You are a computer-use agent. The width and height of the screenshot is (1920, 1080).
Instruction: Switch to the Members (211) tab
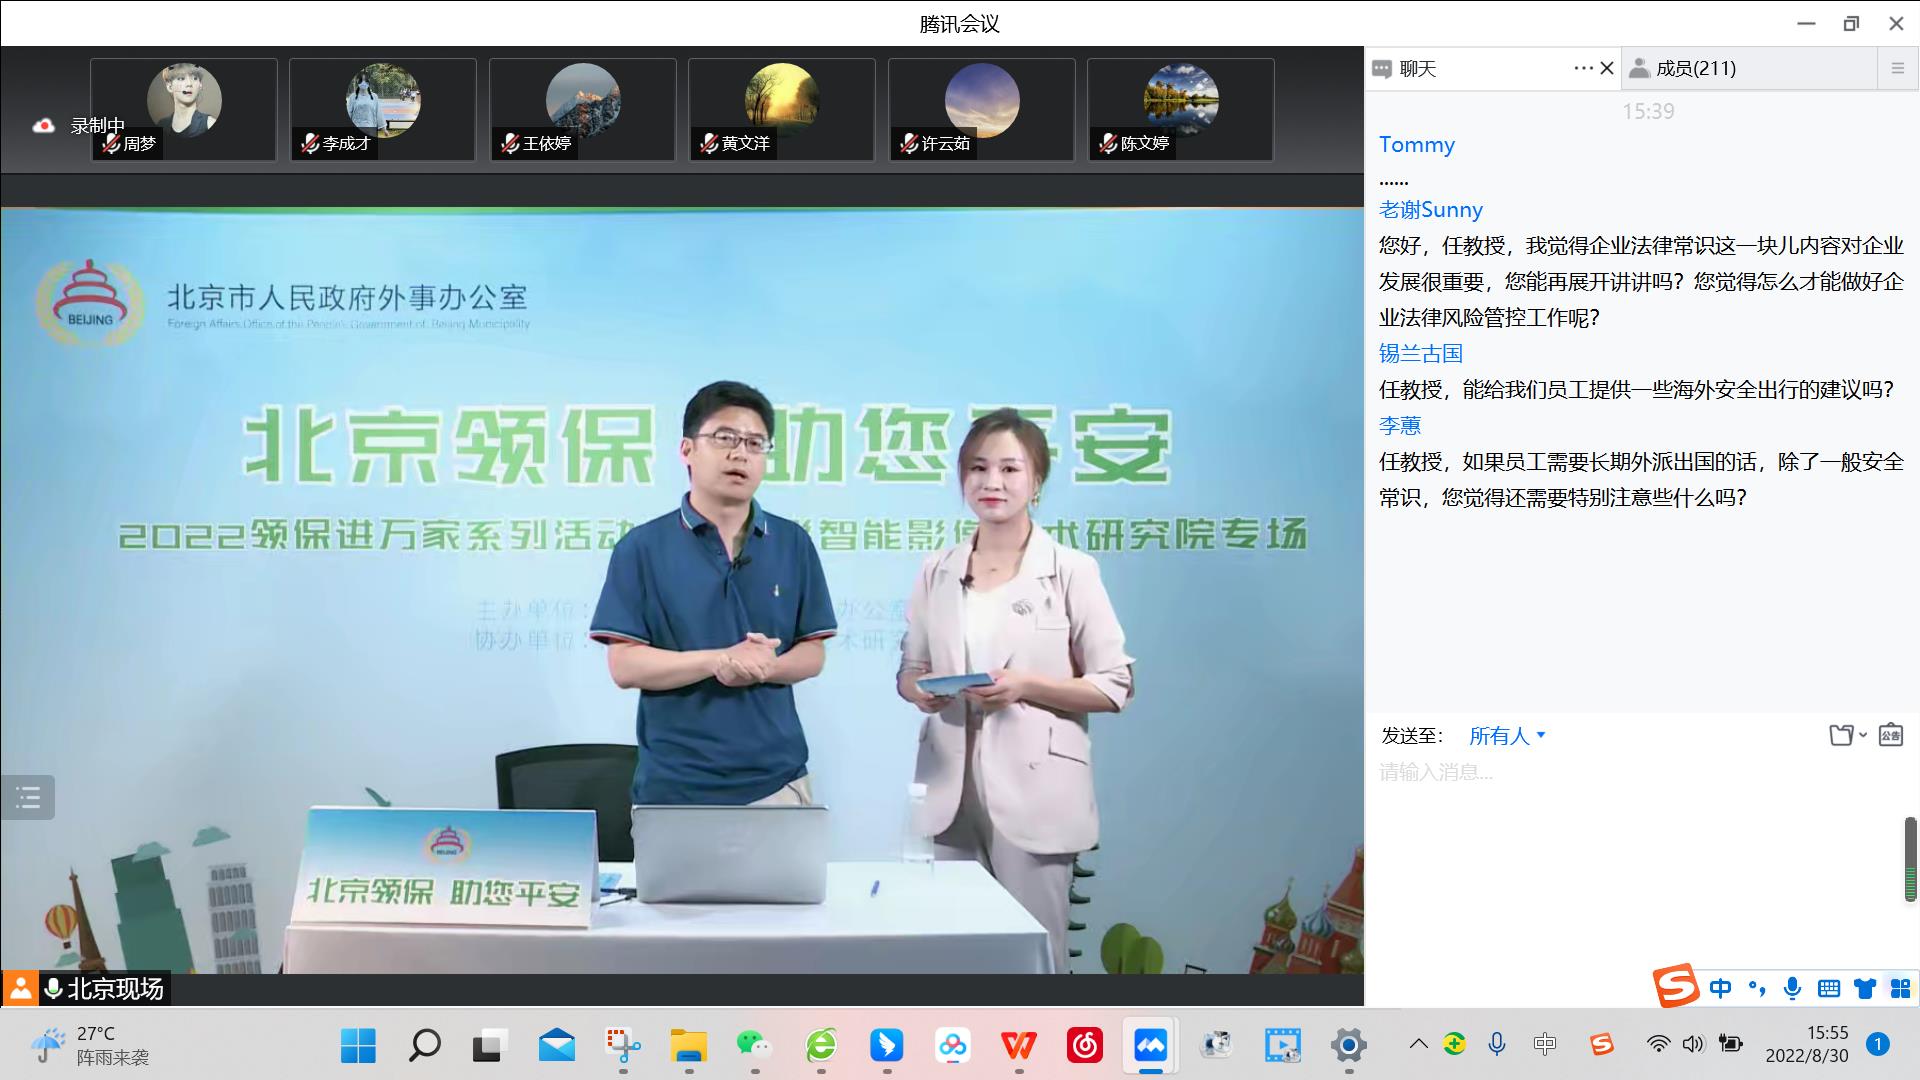[1695, 68]
